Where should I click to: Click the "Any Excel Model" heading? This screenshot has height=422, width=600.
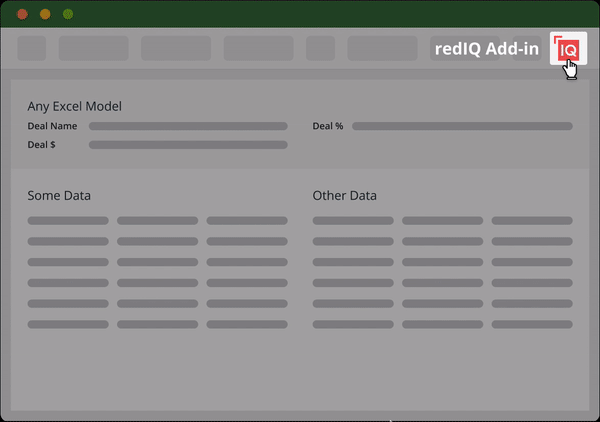point(75,106)
